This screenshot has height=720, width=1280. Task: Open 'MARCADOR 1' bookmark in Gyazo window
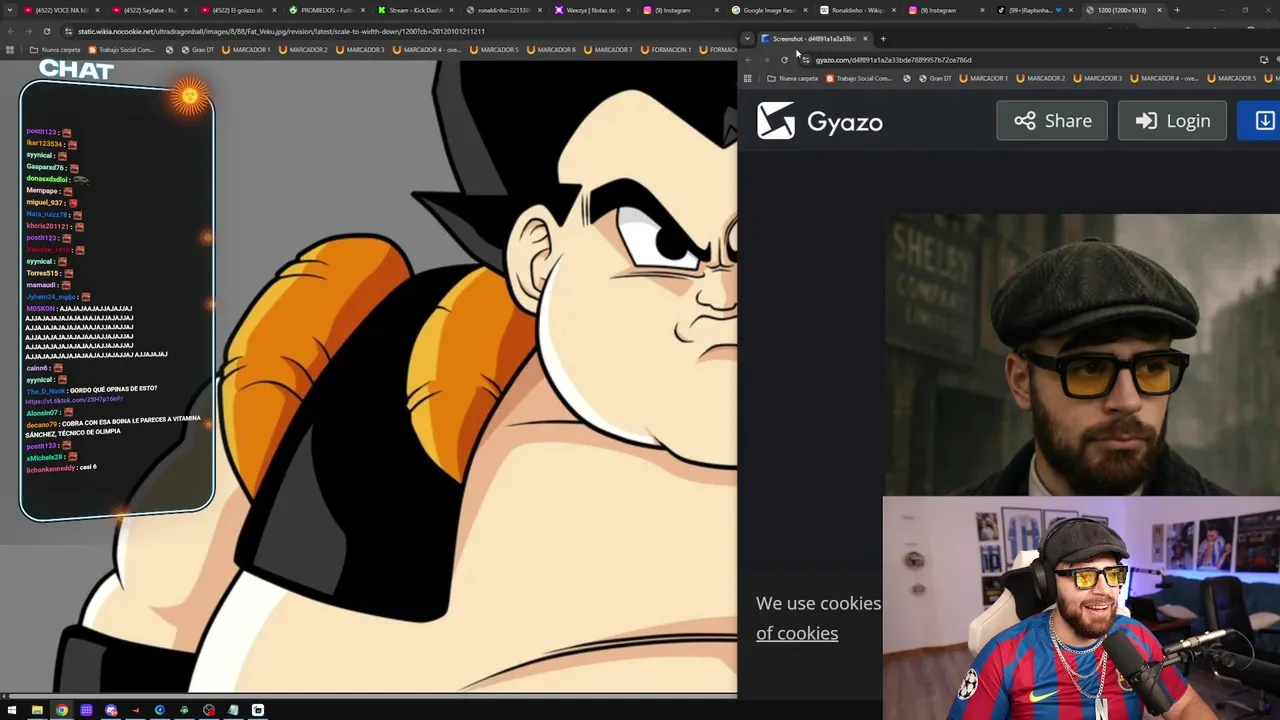coord(983,79)
